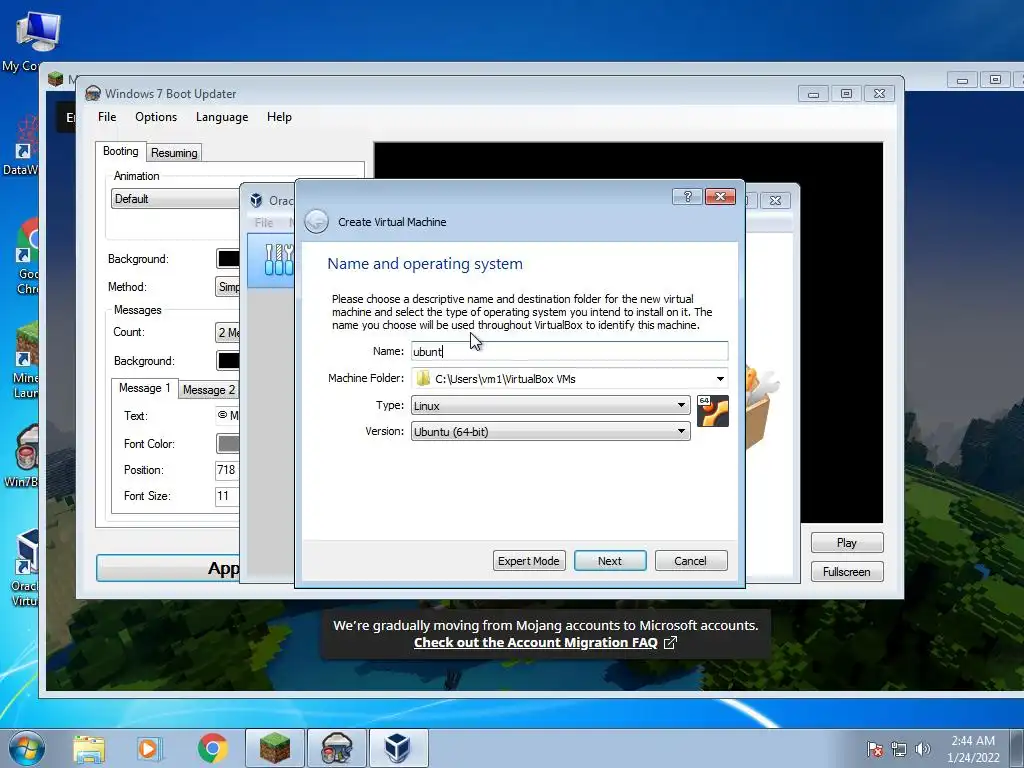This screenshot has height=768, width=1024.
Task: Select the Message 2 tab
Action: tap(208, 390)
